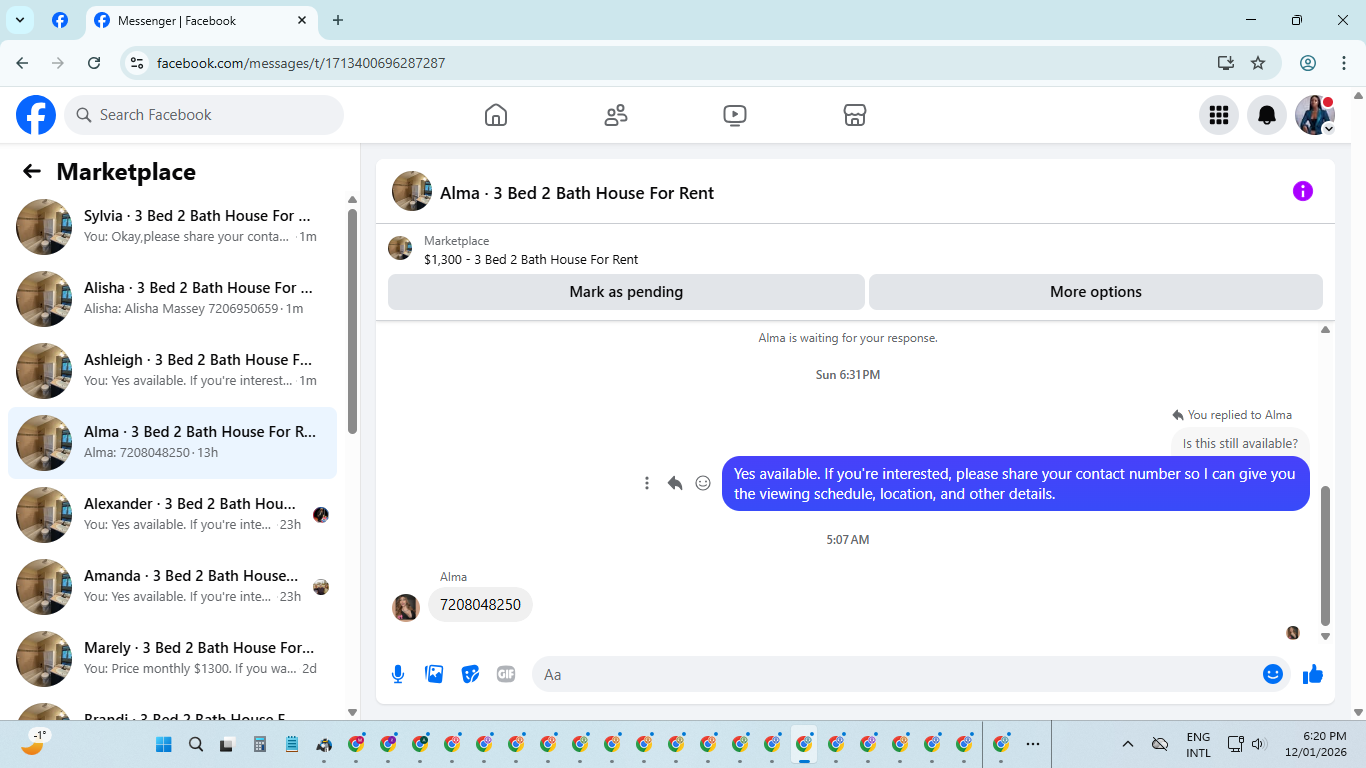The width and height of the screenshot is (1366, 768).
Task: Show hidden system tray icons
Action: click(x=1128, y=744)
